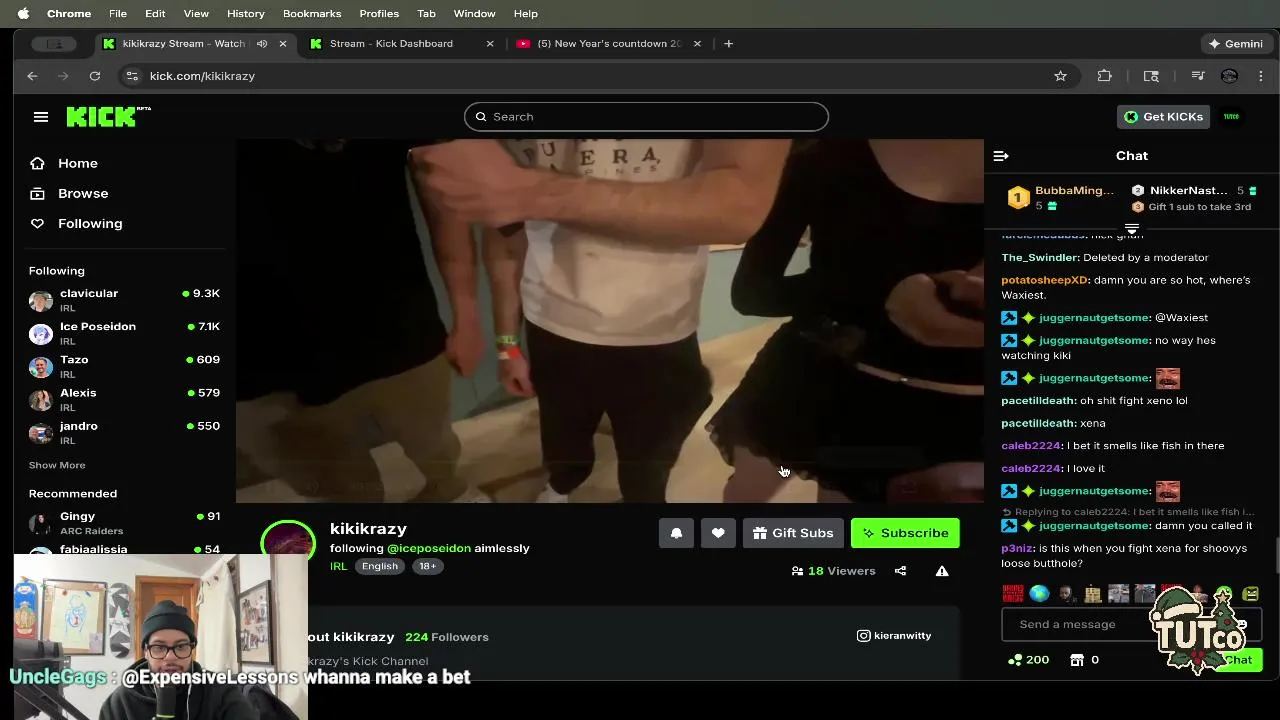Screen dimensions: 1280x720
Task: Open the Chrome extensions puzzle icon
Action: [1105, 76]
